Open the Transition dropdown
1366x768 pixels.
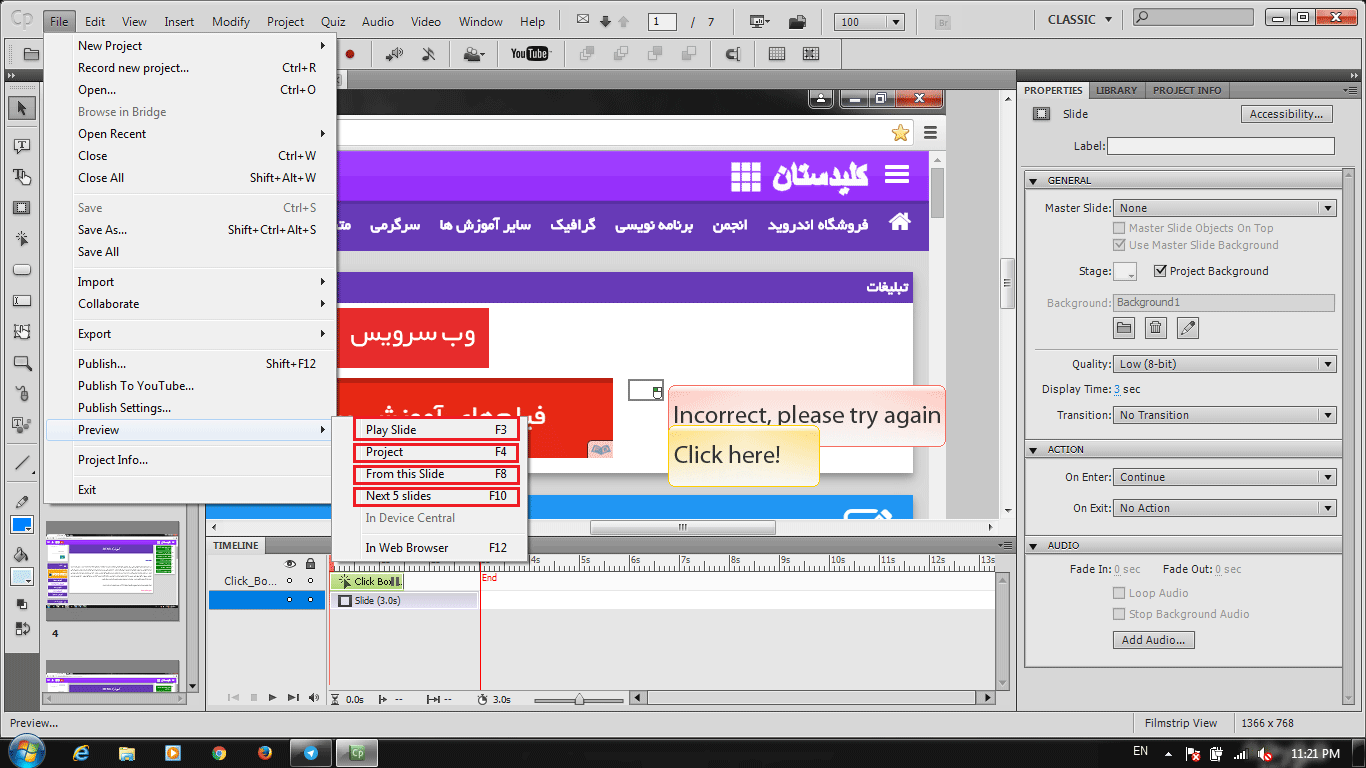point(1225,415)
